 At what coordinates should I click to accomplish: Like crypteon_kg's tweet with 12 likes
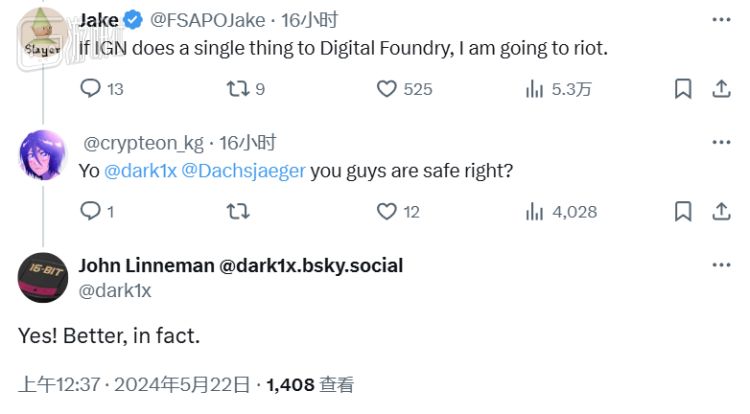(387, 211)
